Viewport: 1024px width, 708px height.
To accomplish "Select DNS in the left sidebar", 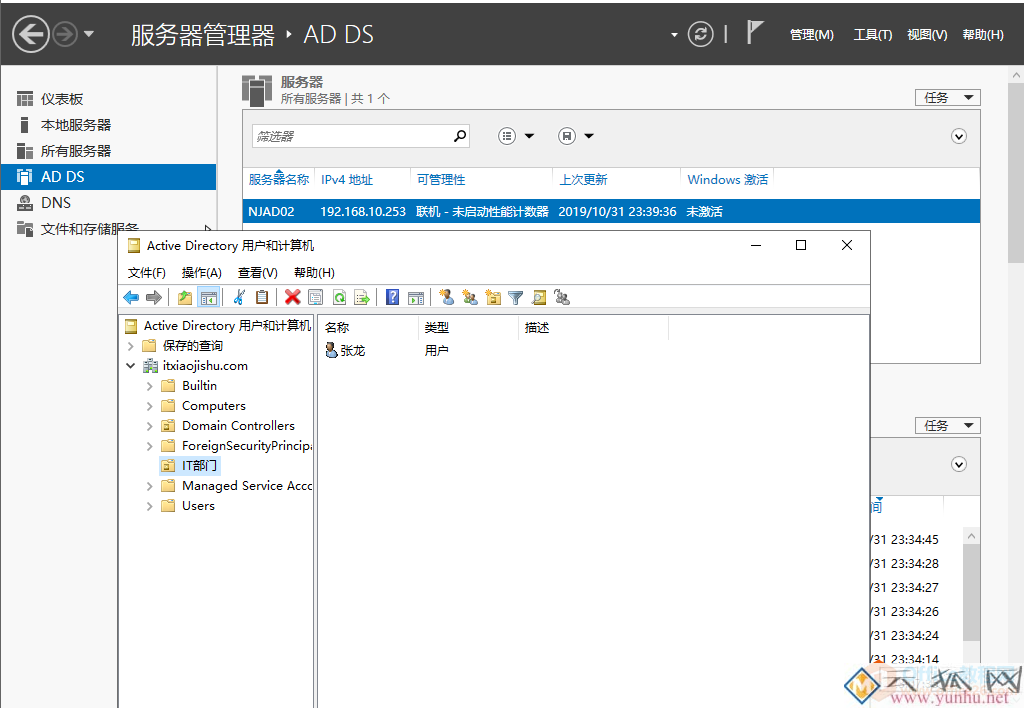I will tap(56, 203).
